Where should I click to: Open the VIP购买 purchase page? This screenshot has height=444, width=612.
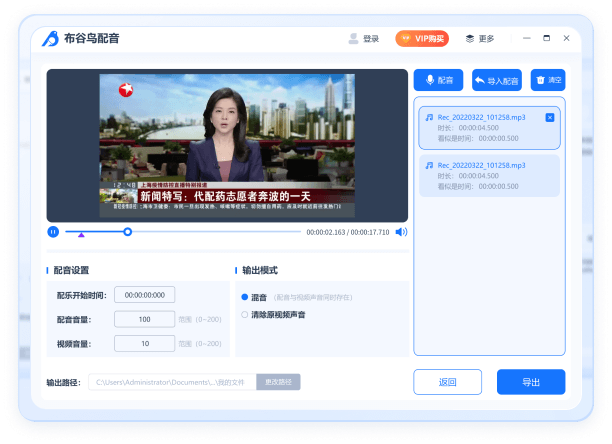pyautogui.click(x=421, y=39)
